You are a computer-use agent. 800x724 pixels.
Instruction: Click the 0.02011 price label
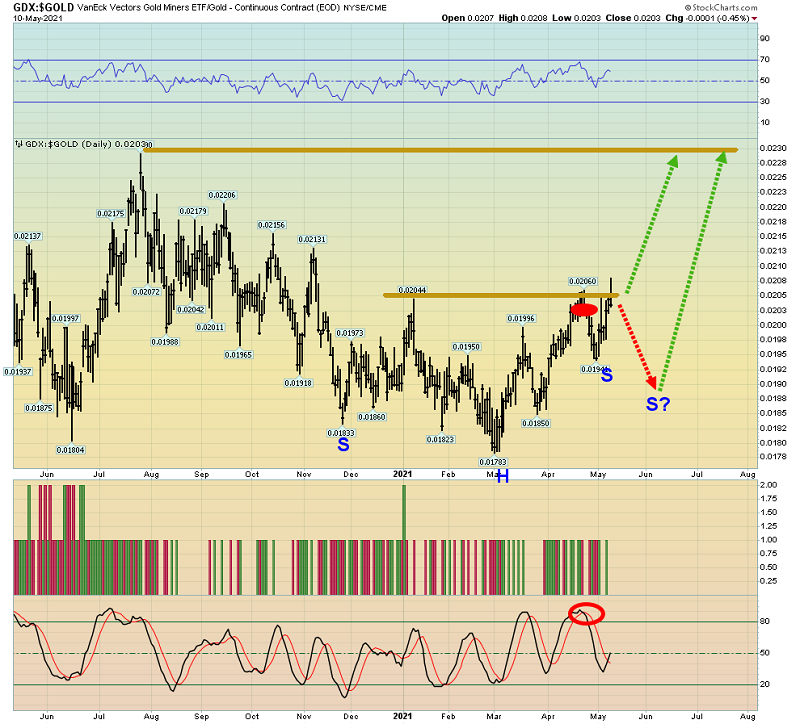click(210, 327)
